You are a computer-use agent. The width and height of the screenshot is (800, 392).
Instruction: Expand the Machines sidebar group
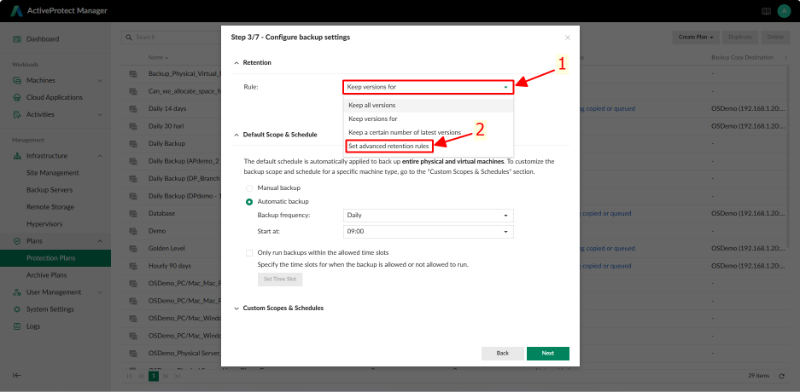click(x=100, y=81)
